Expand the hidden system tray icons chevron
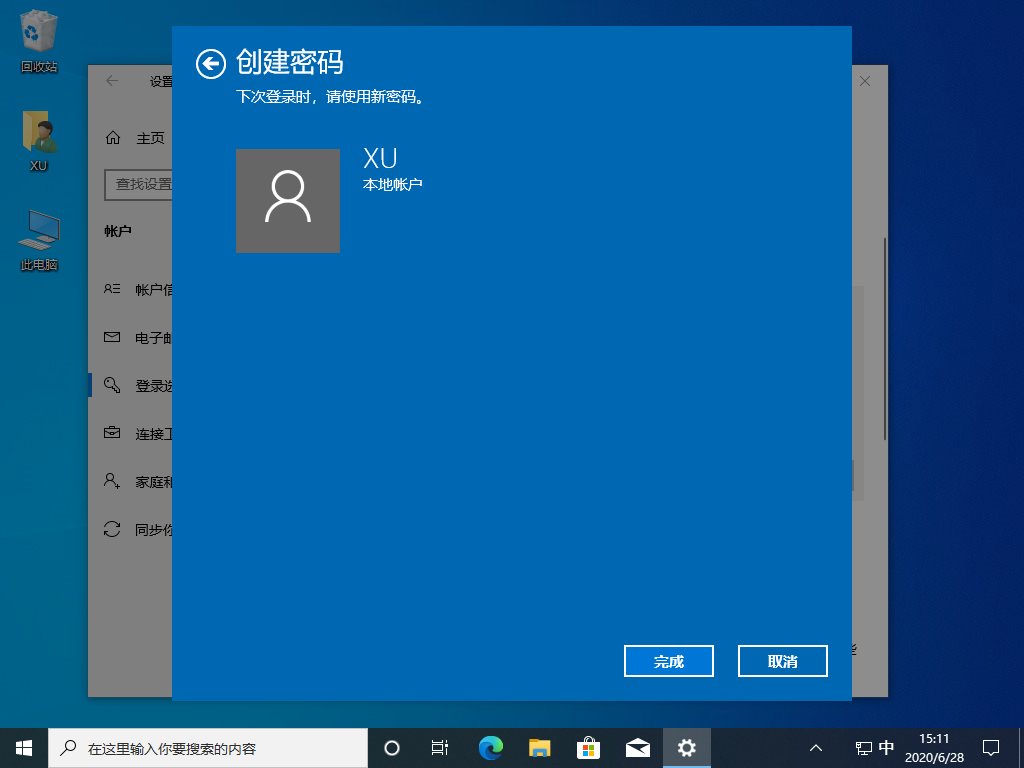This screenshot has height=768, width=1024. pyautogui.click(x=817, y=747)
